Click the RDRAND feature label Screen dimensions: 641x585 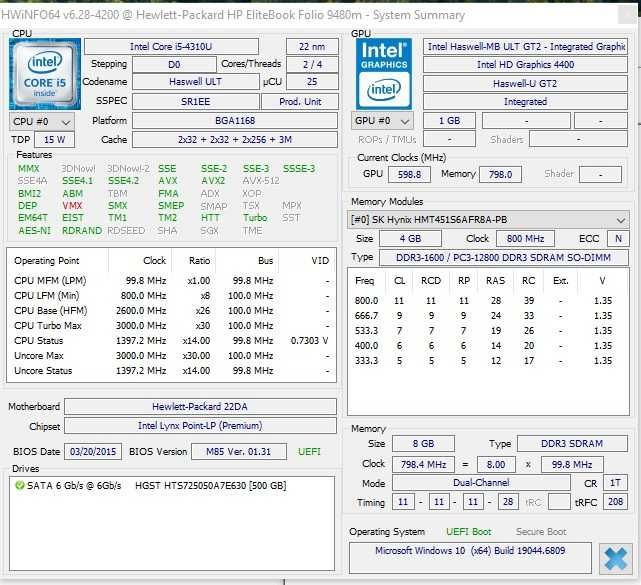tap(82, 231)
